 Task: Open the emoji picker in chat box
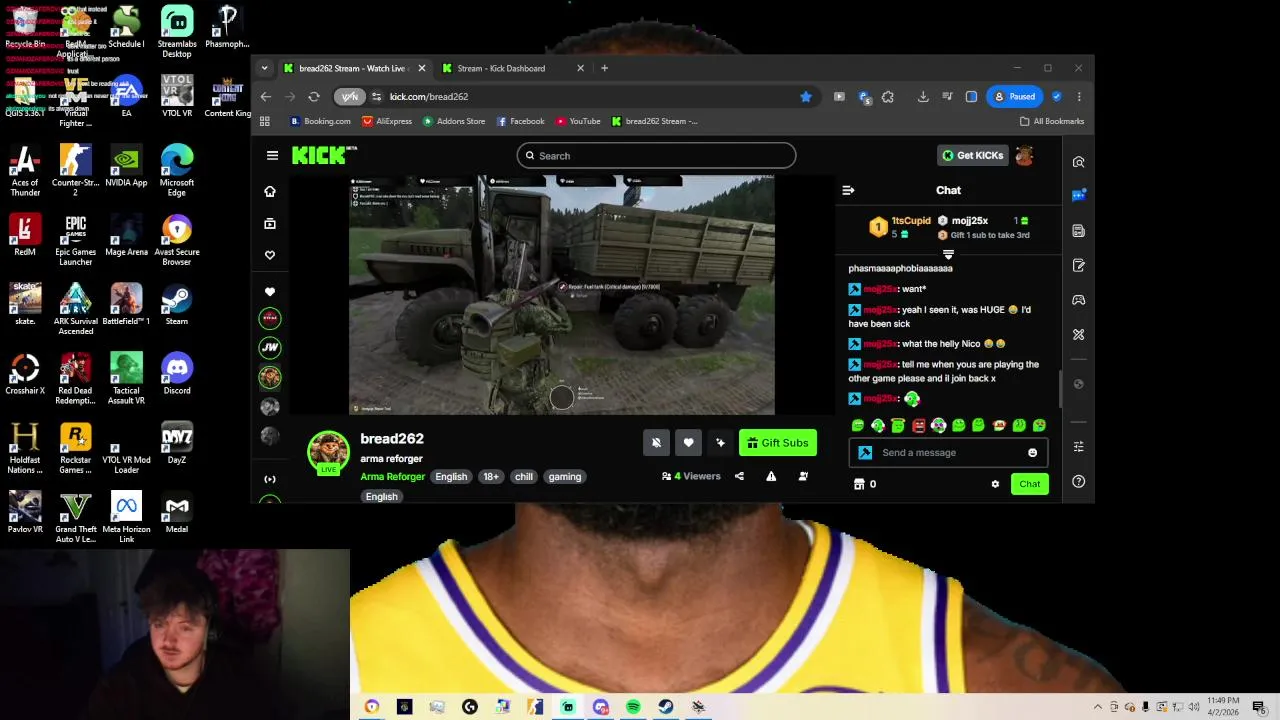pos(1032,453)
